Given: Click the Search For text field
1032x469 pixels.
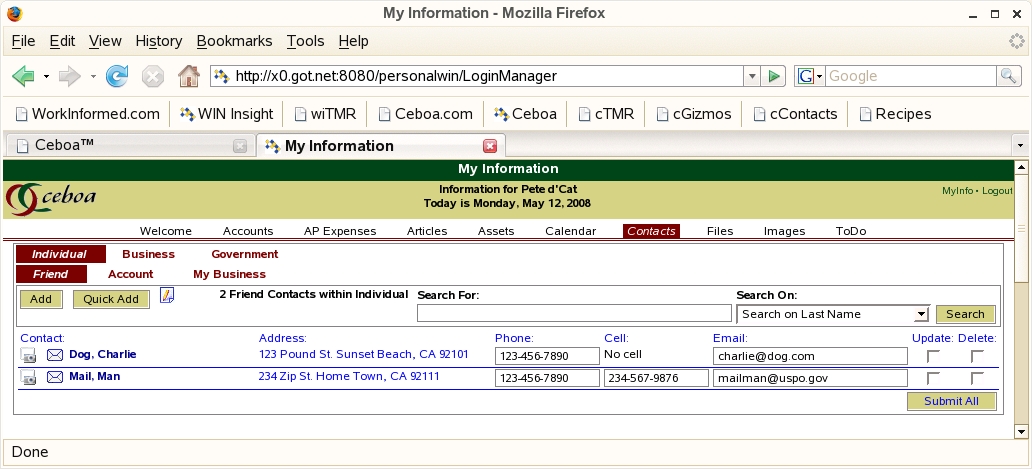Looking at the screenshot, I should point(574,314).
